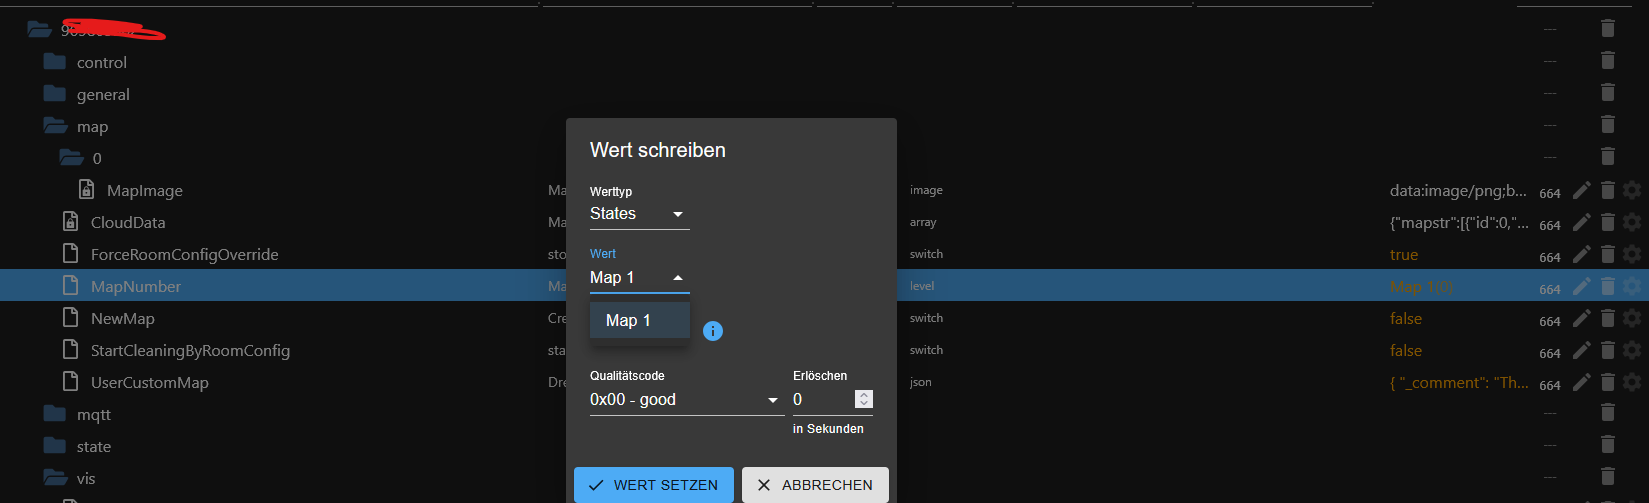This screenshot has height=503, width=1649.
Task: Open the gear settings for UserCustomMap
Action: click(x=1632, y=382)
